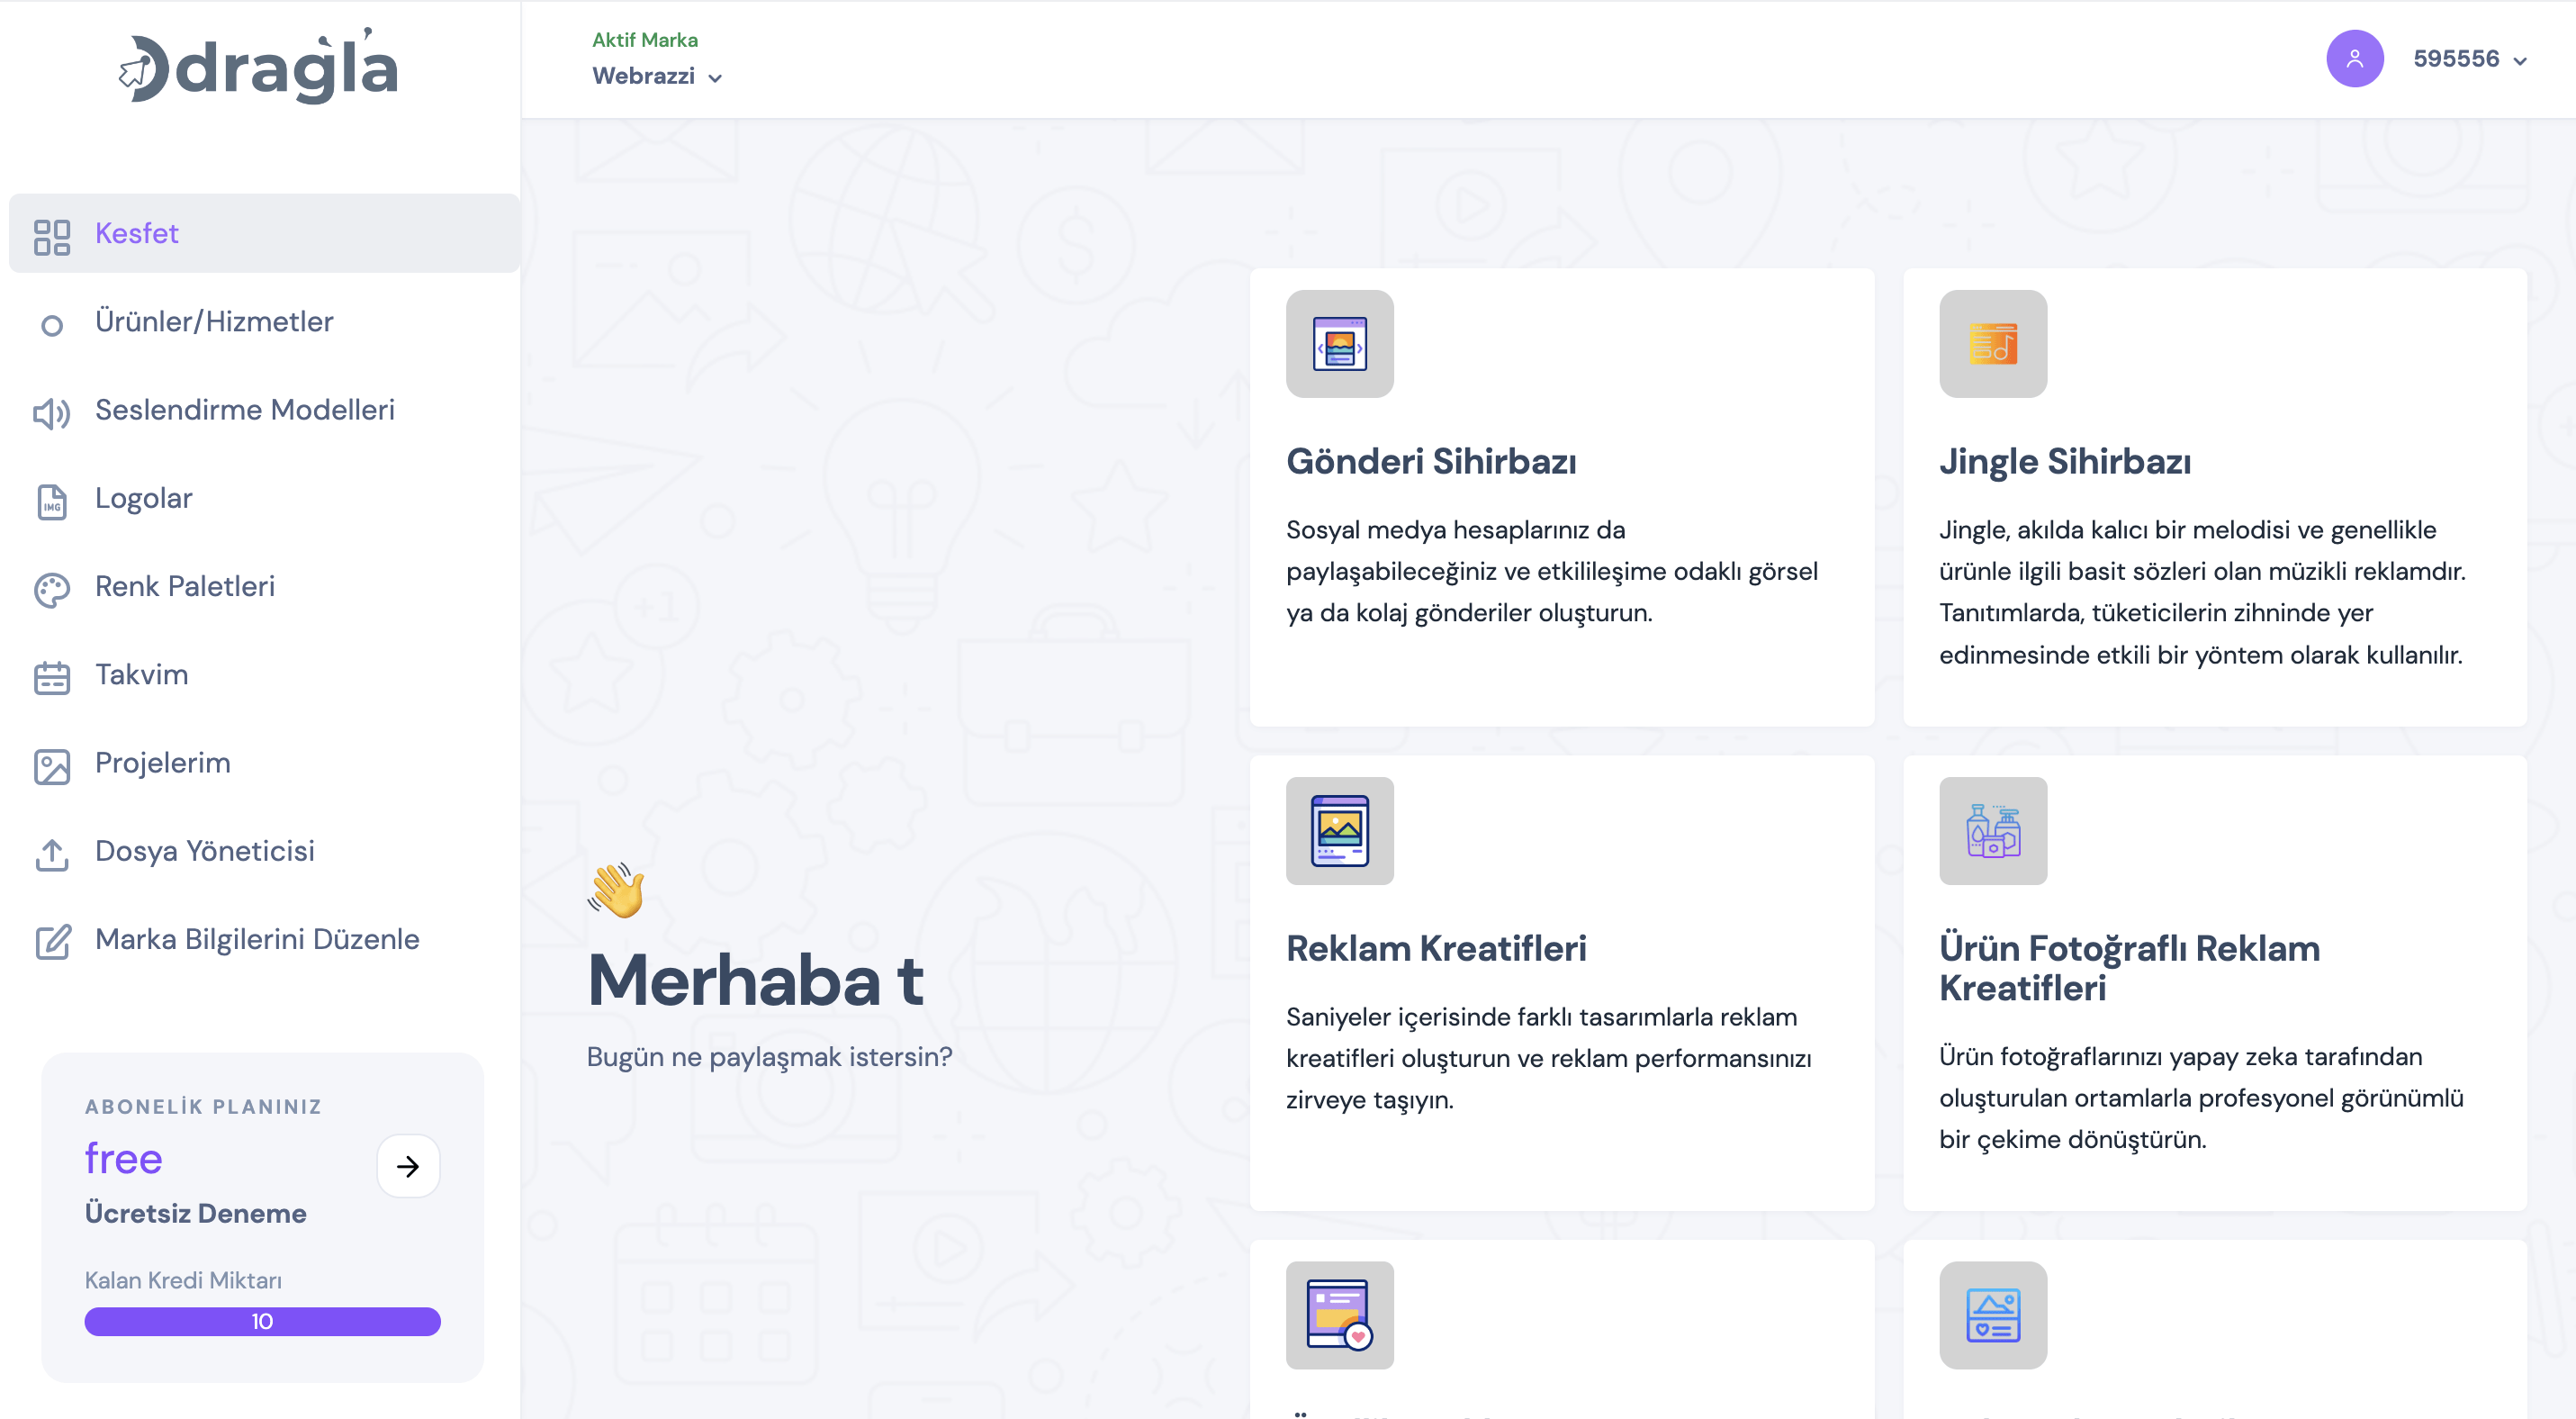Click the Seslendirme Modelleri speaker icon
2576x1419 pixels.
[x=51, y=412]
